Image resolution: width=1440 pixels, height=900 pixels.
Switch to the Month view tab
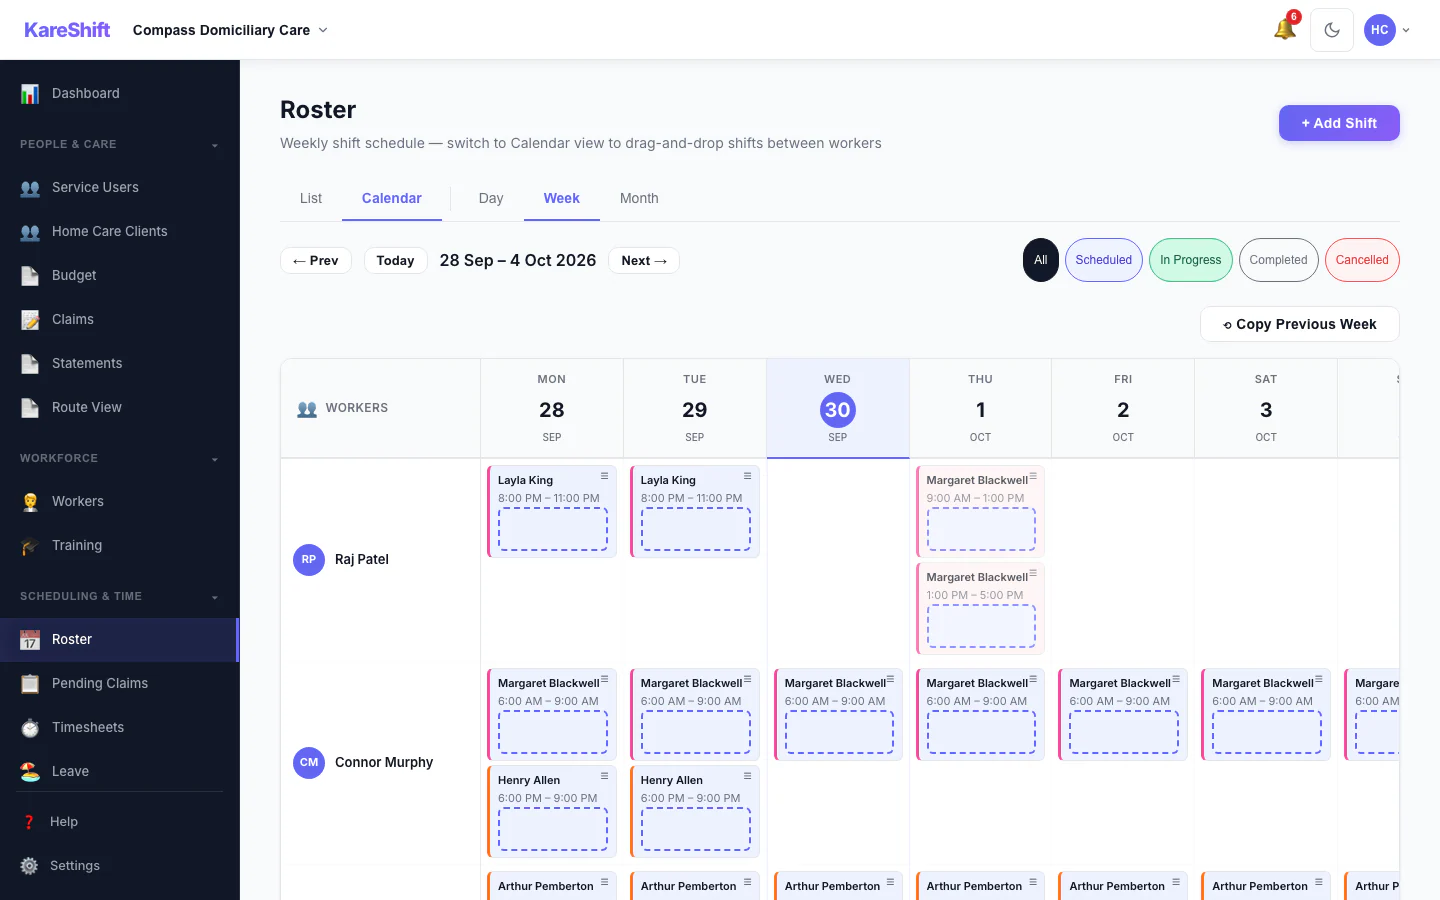tap(639, 198)
